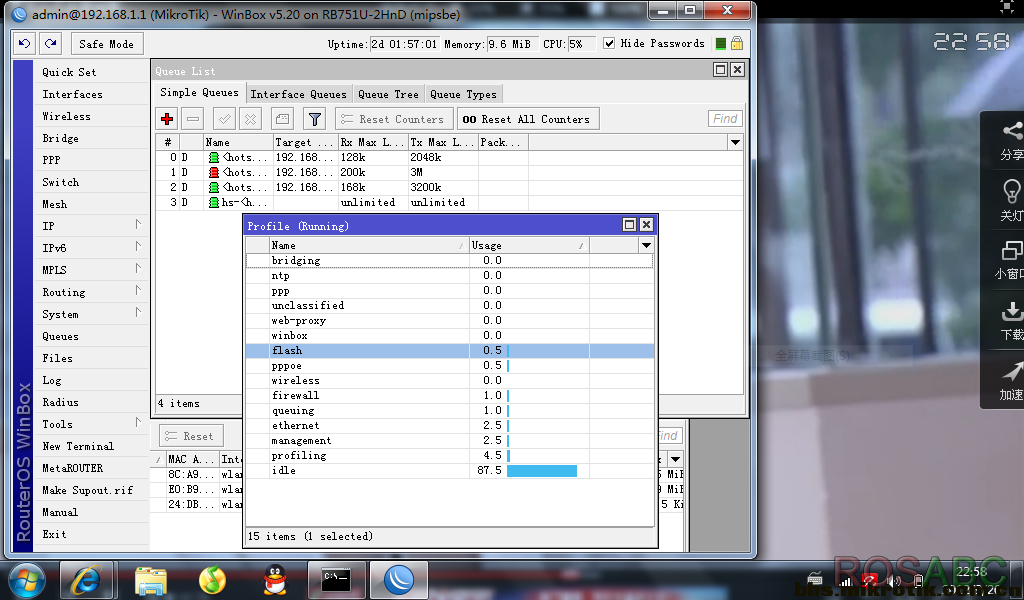The width and height of the screenshot is (1024, 600).
Task: Switch to Queue Types tab
Action: coord(464,94)
